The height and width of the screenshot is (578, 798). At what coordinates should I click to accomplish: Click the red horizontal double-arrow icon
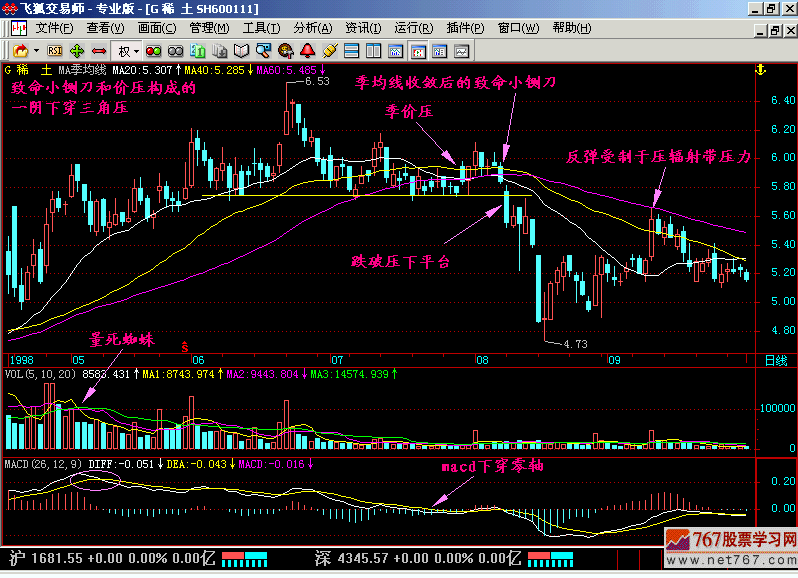click(99, 50)
